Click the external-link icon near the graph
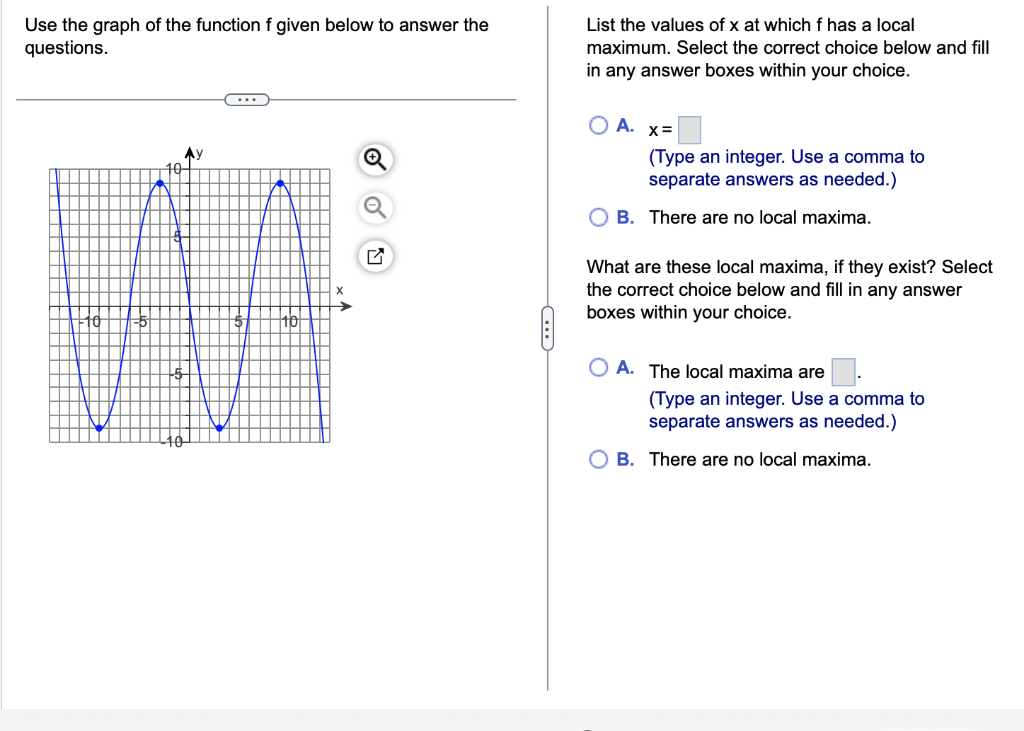This screenshot has height=731, width=1024. (375, 256)
